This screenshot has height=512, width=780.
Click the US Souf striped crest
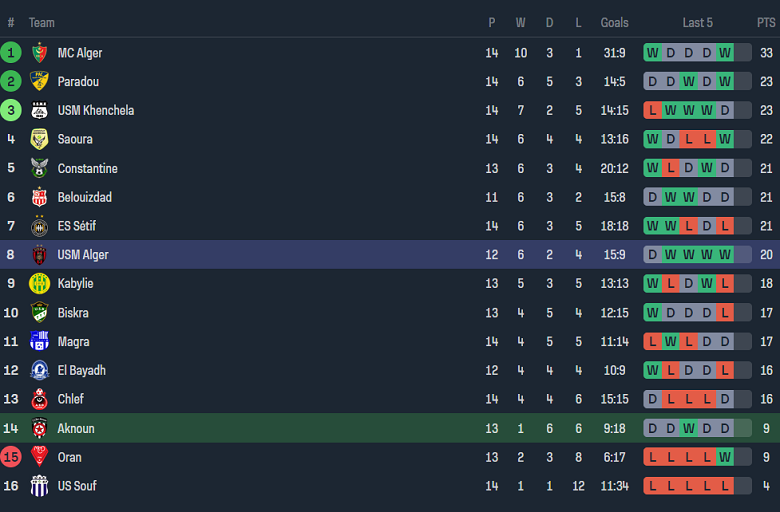(x=39, y=486)
